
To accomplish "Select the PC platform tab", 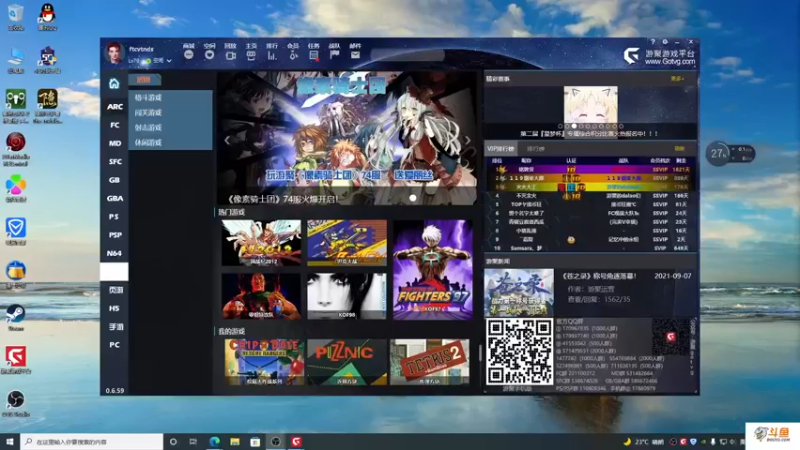I will click(114, 345).
